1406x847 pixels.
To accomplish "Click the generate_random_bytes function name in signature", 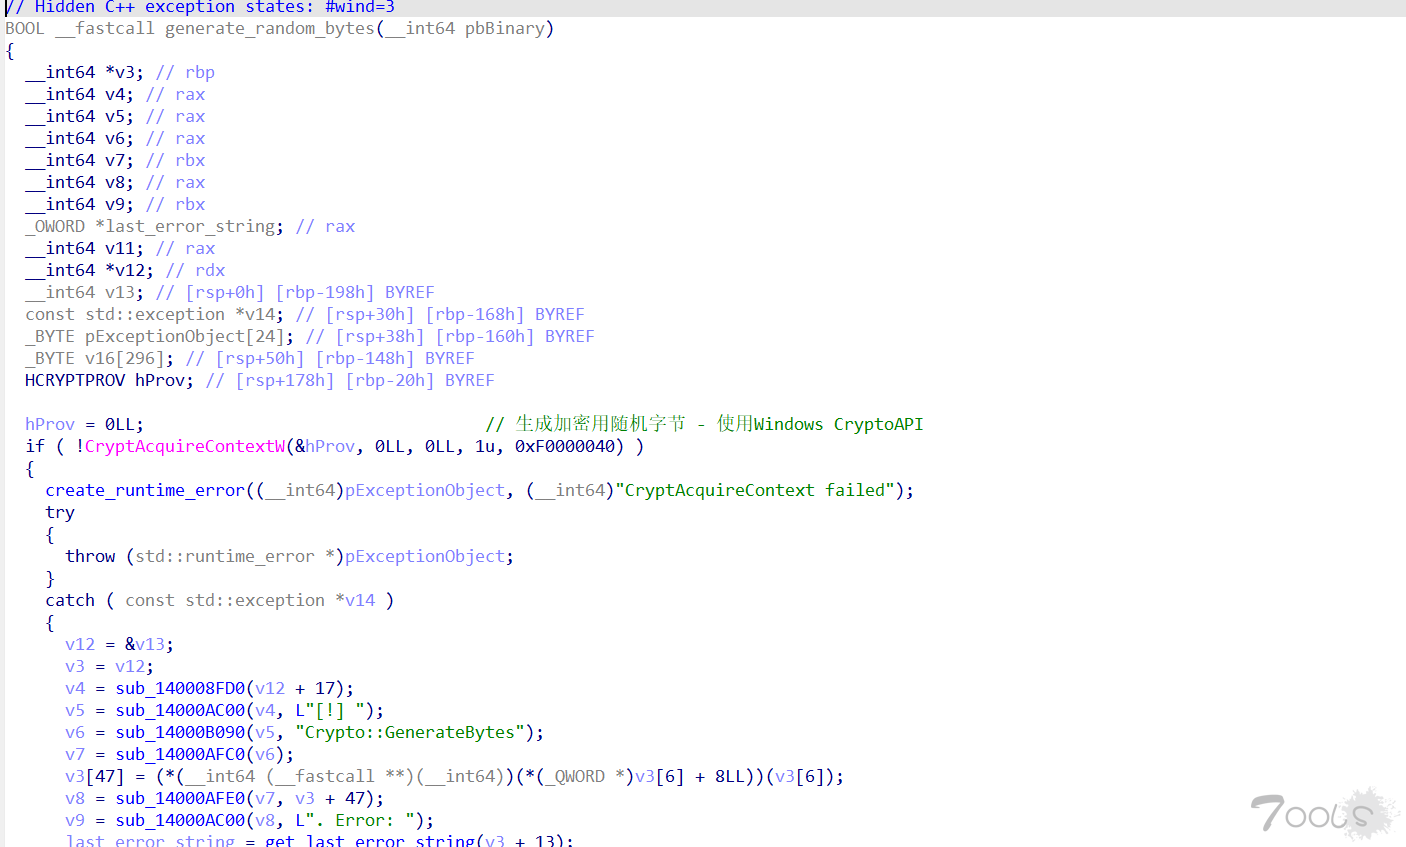I will 269,28.
